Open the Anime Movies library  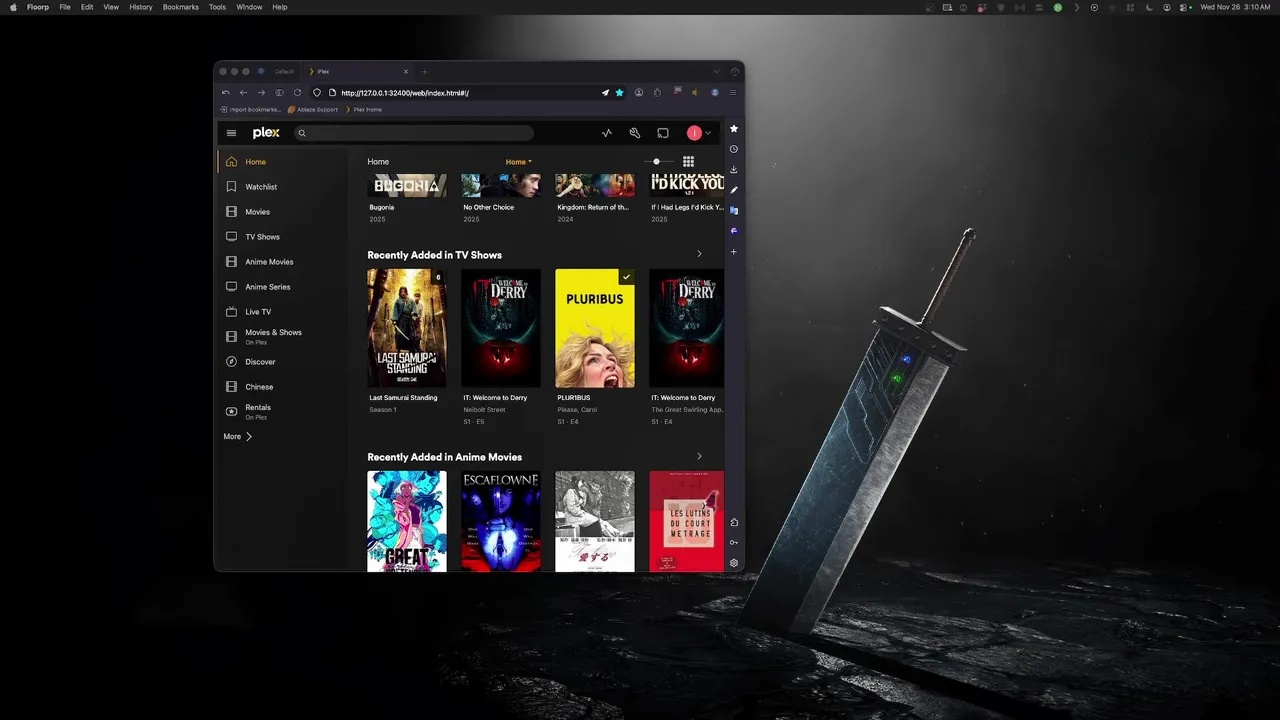pyautogui.click(x=282, y=262)
